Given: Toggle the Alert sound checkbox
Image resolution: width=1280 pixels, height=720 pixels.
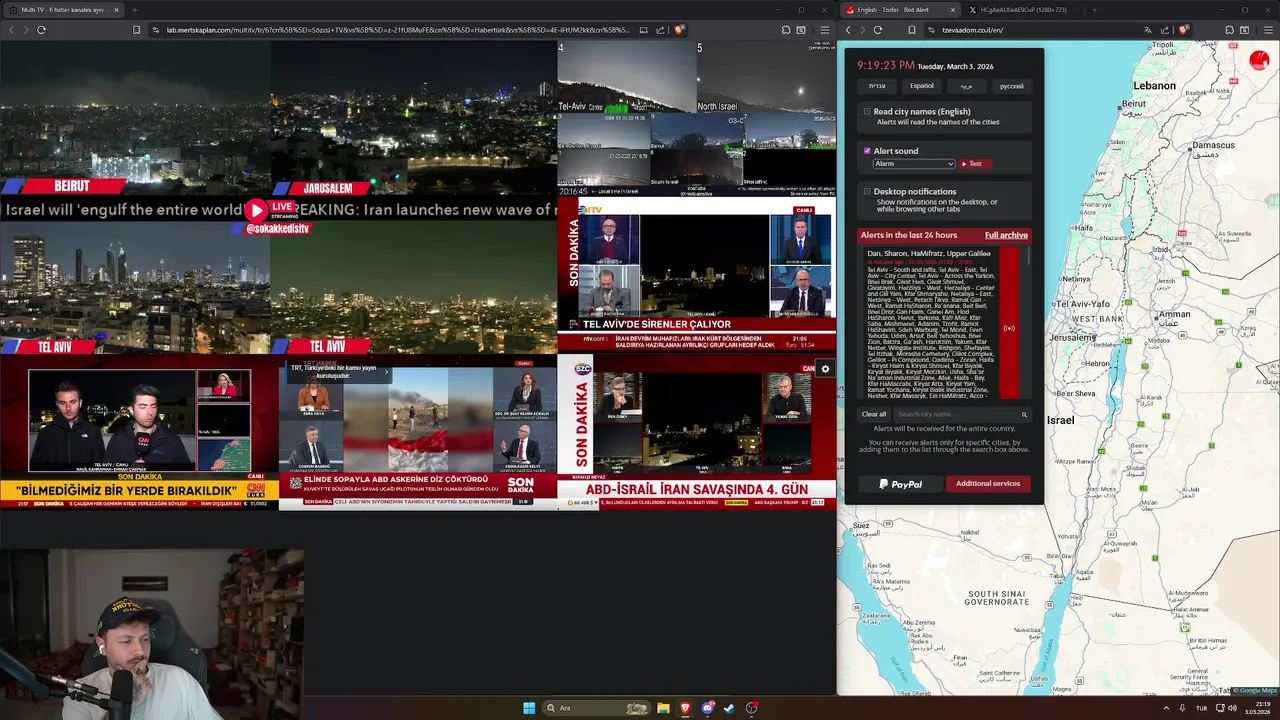Looking at the screenshot, I should pos(867,151).
